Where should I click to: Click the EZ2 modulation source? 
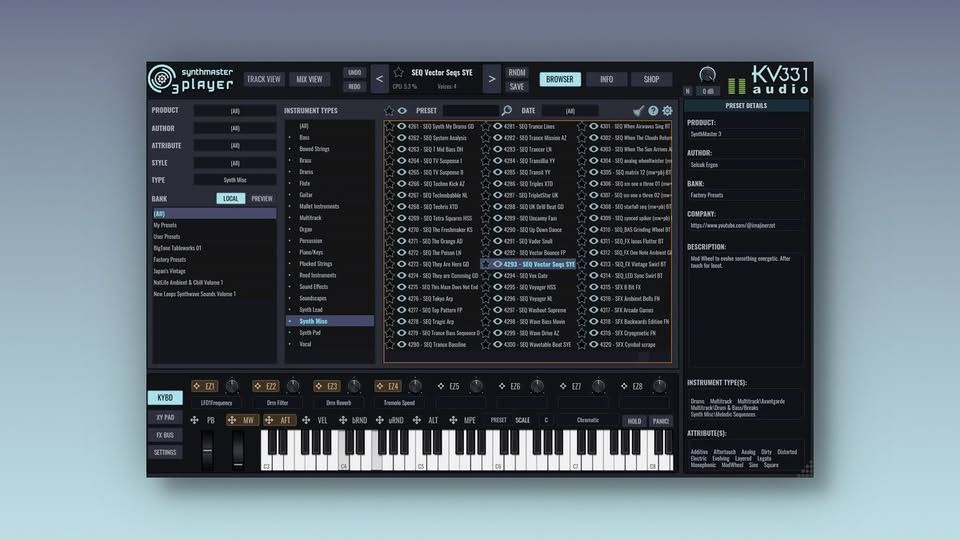(266, 386)
